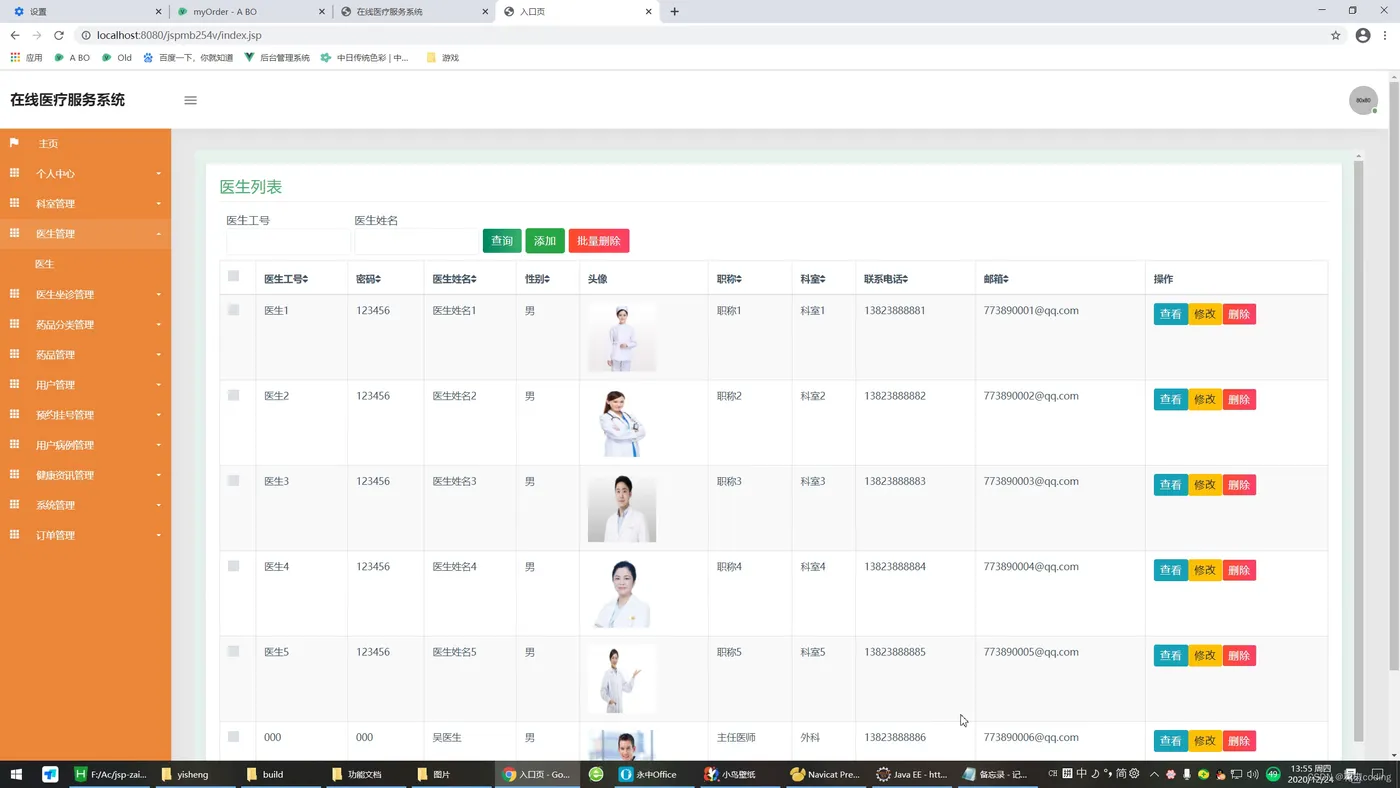Click the user avatar in the header
1400x788 pixels.
click(x=1363, y=100)
